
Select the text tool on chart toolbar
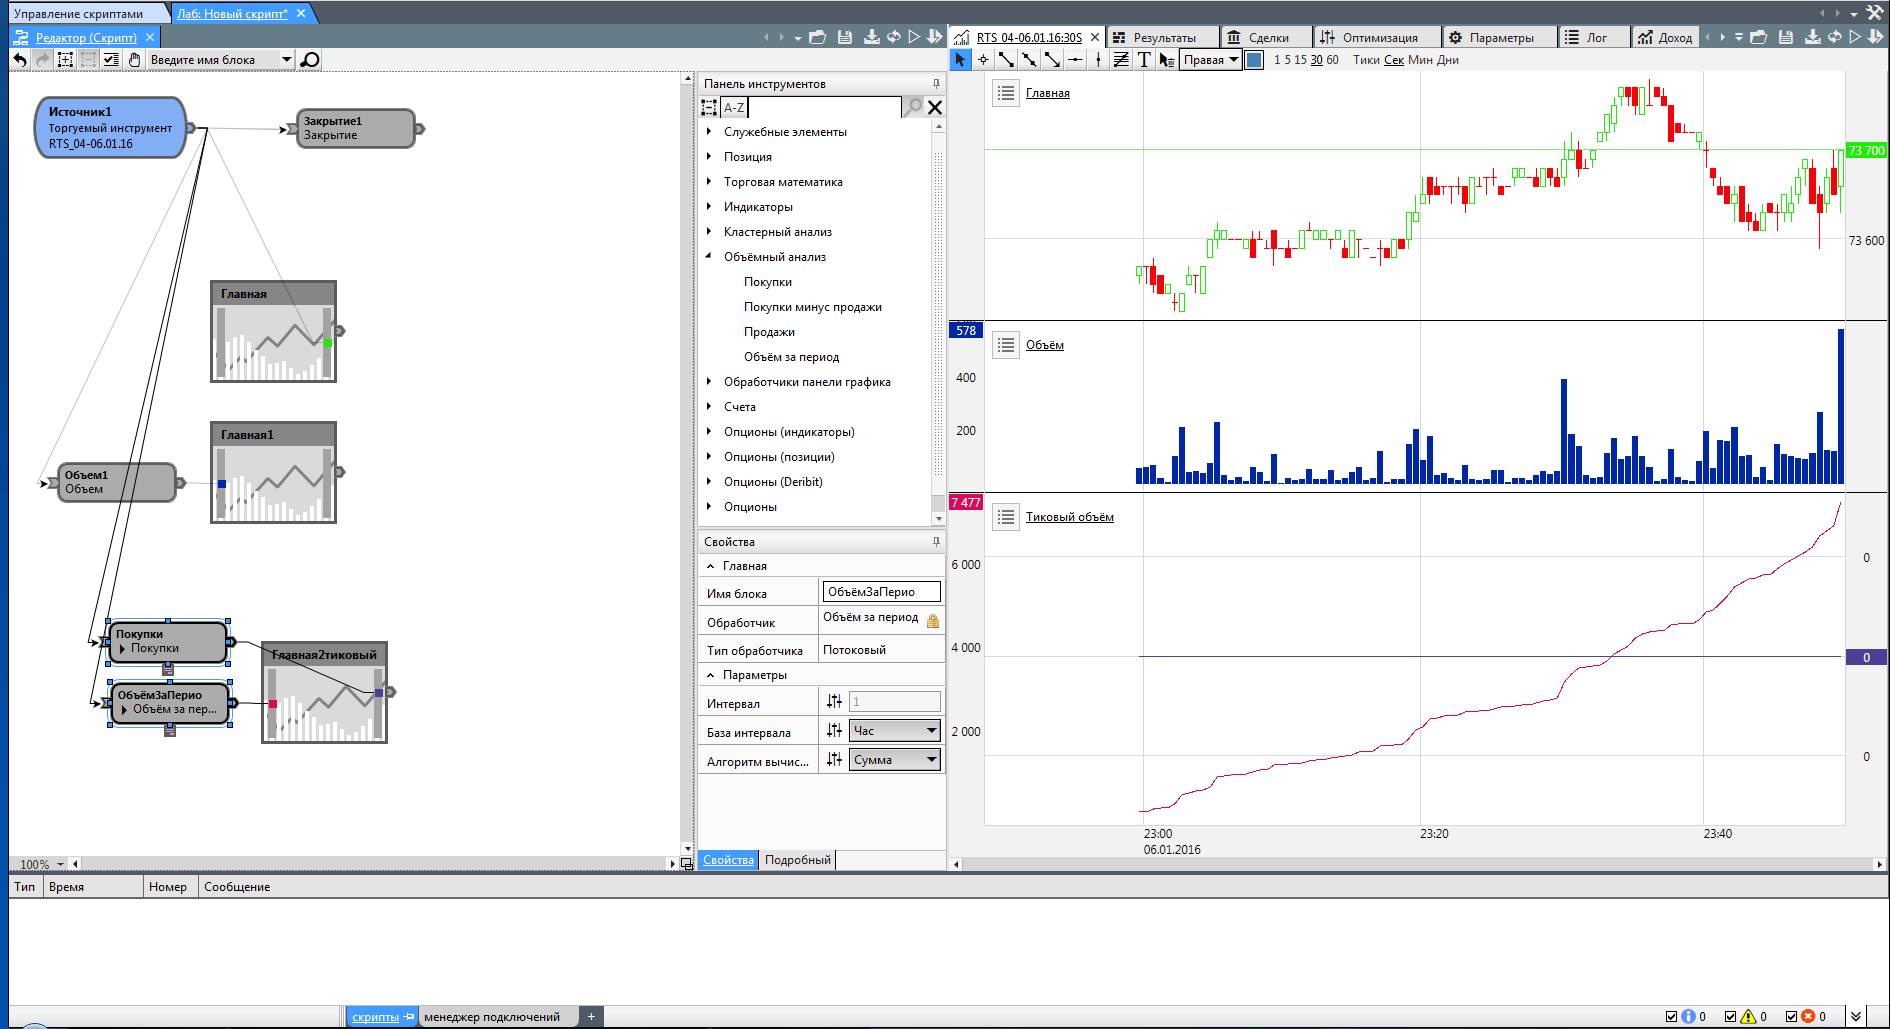click(x=1144, y=60)
